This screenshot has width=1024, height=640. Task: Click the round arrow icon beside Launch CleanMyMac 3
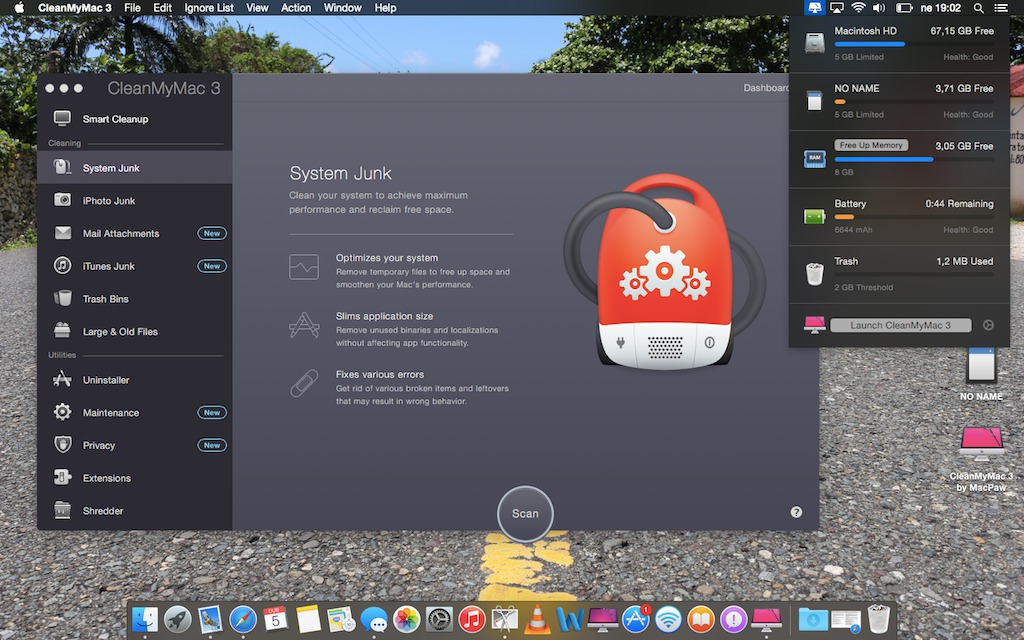(988, 325)
